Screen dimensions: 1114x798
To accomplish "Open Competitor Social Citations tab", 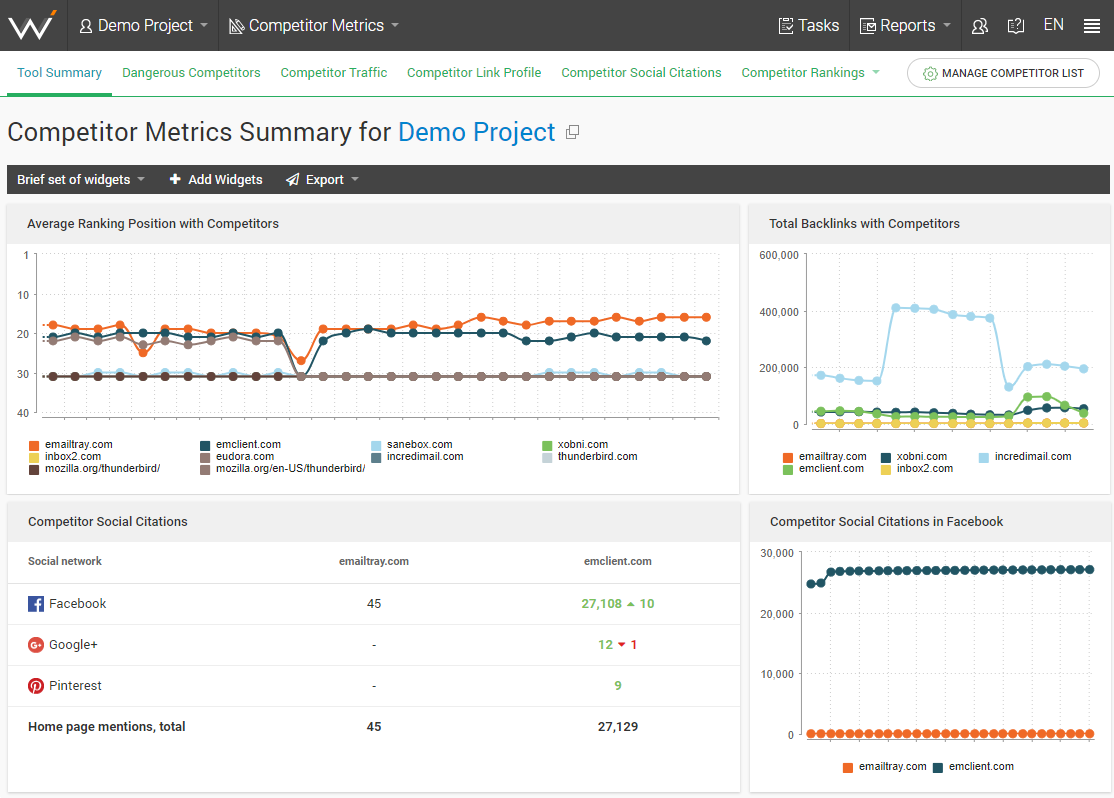I will click(641, 72).
